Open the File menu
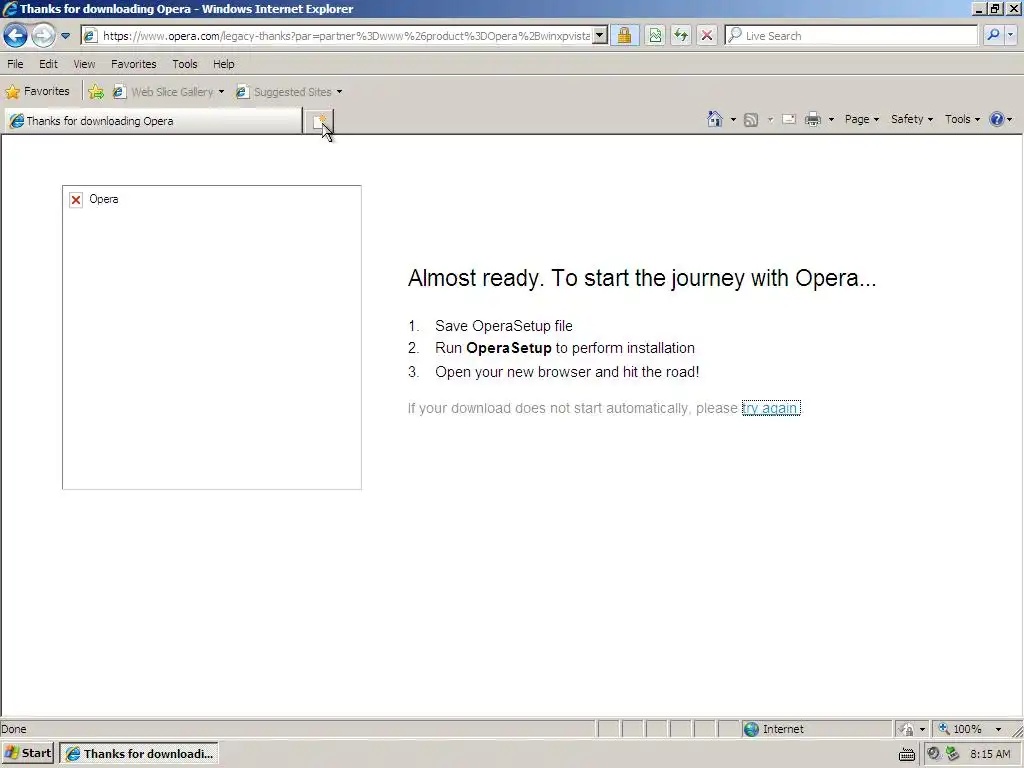Image resolution: width=1024 pixels, height=768 pixels. tap(15, 64)
